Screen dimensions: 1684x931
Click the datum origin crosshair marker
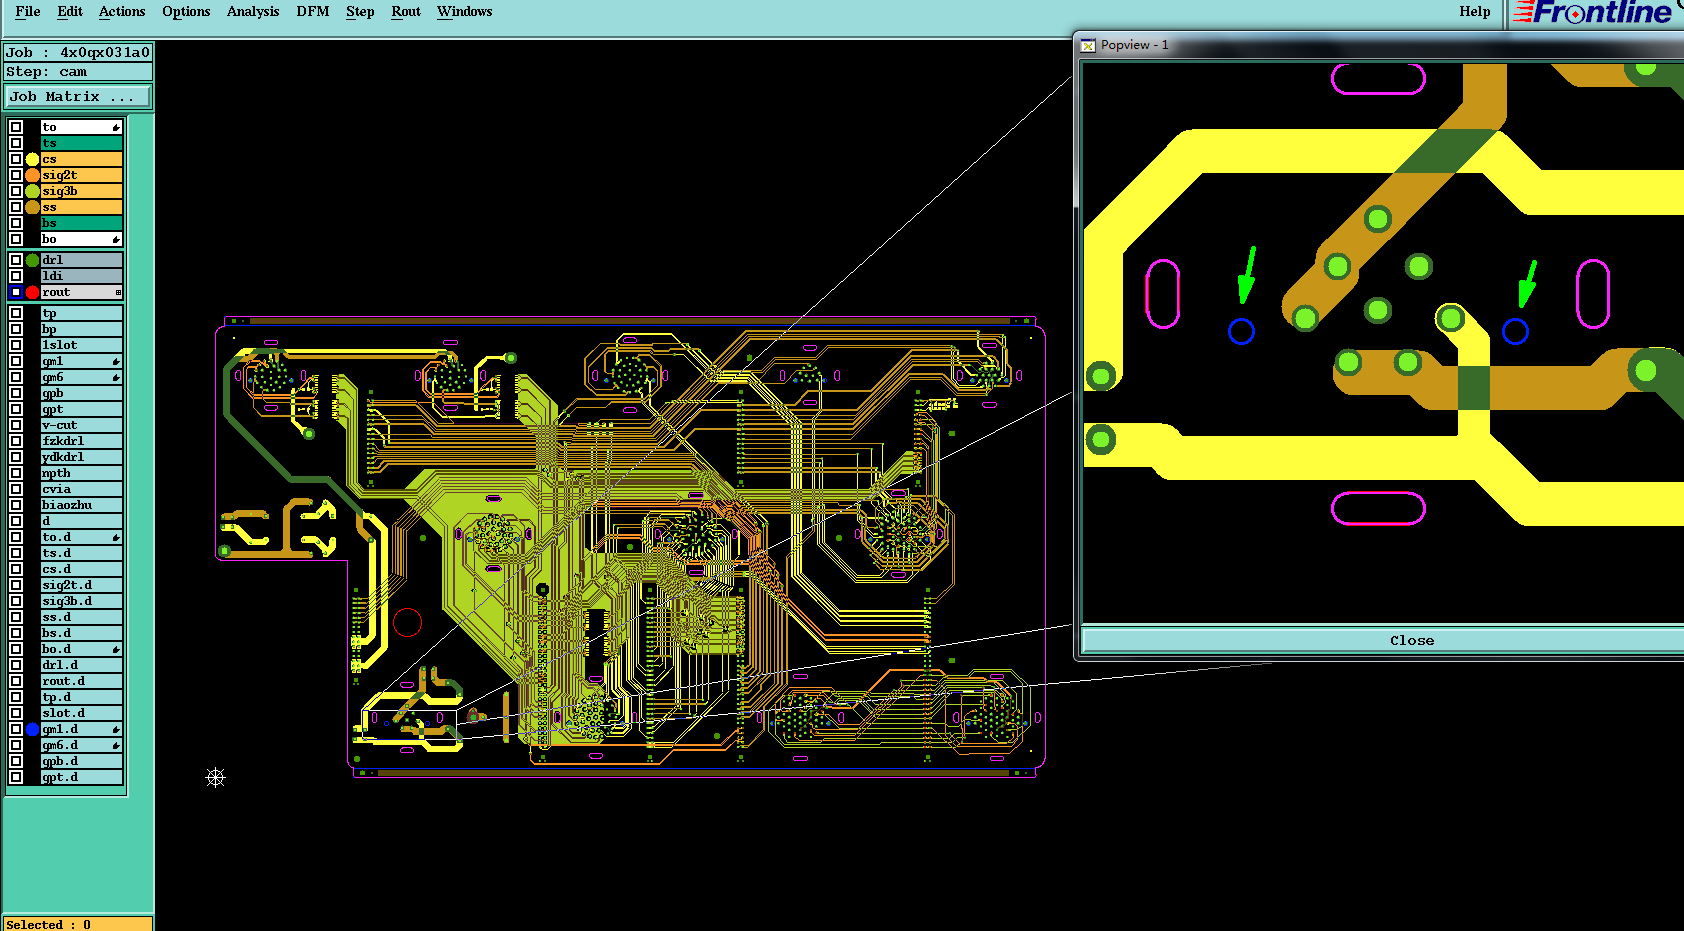[215, 777]
